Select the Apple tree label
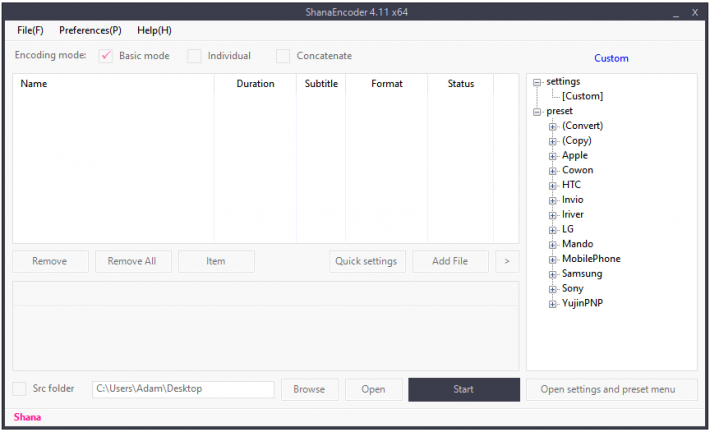This screenshot has height=432, width=710. click(575, 155)
